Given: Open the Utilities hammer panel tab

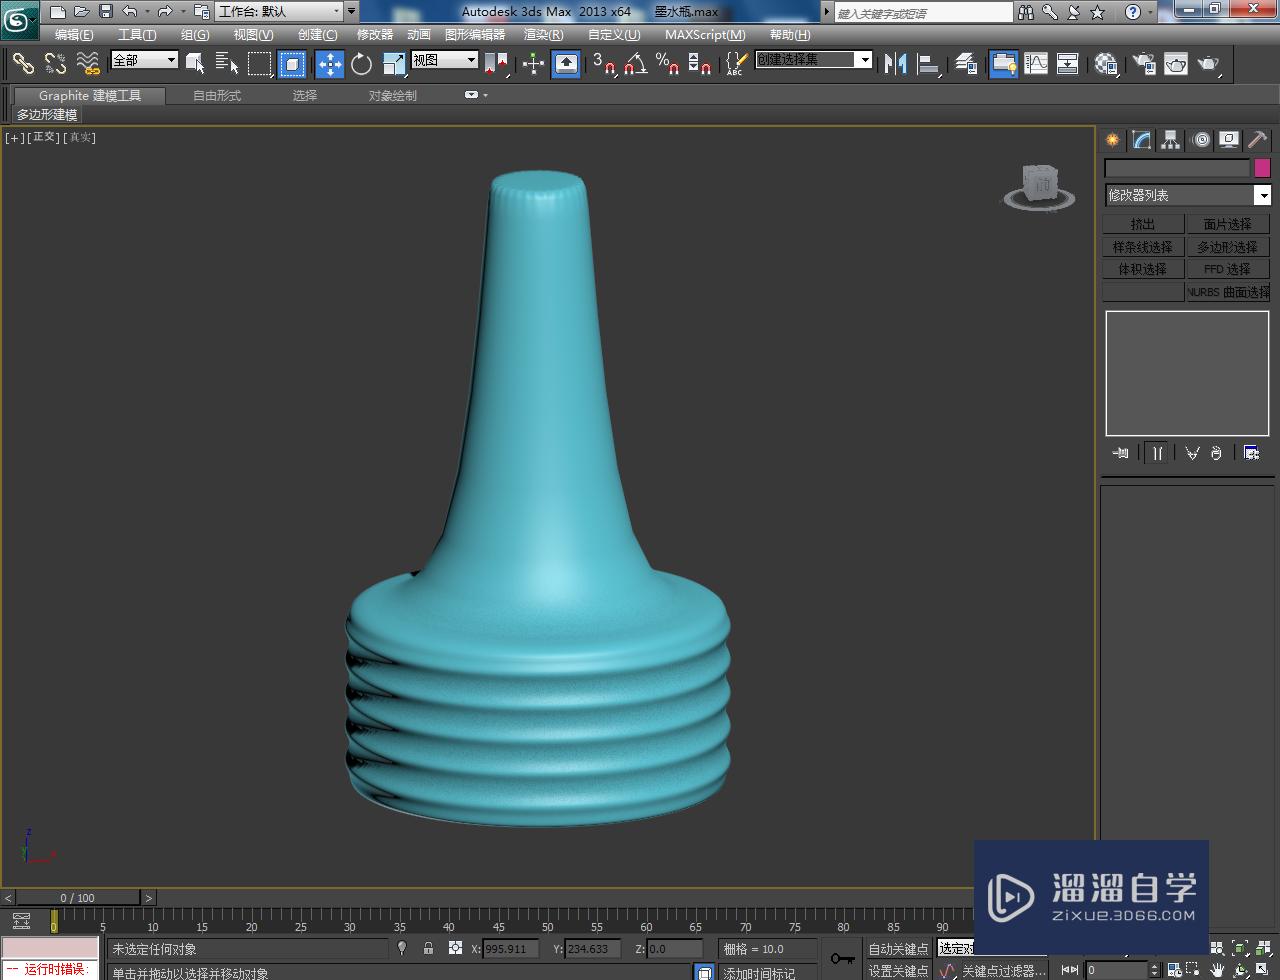Looking at the screenshot, I should (1257, 140).
